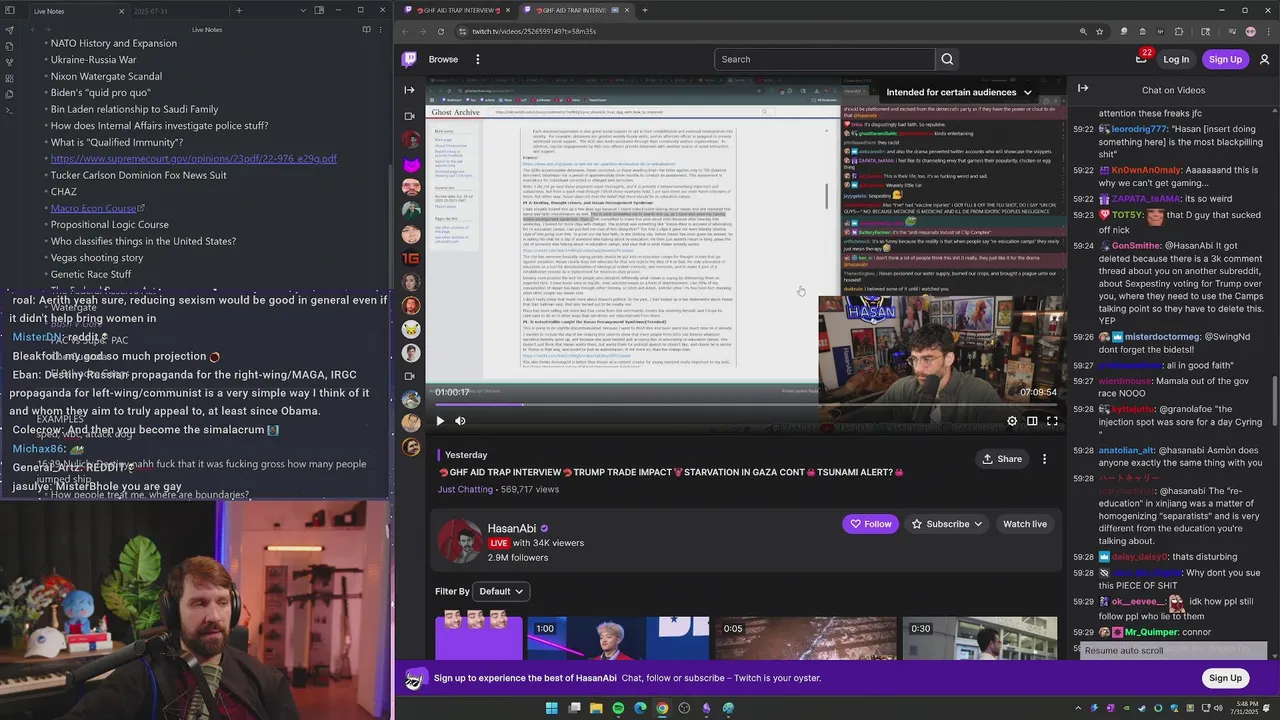The image size is (1280, 720).
Task: Toggle the notes app right sidebar panel
Action: (319, 11)
